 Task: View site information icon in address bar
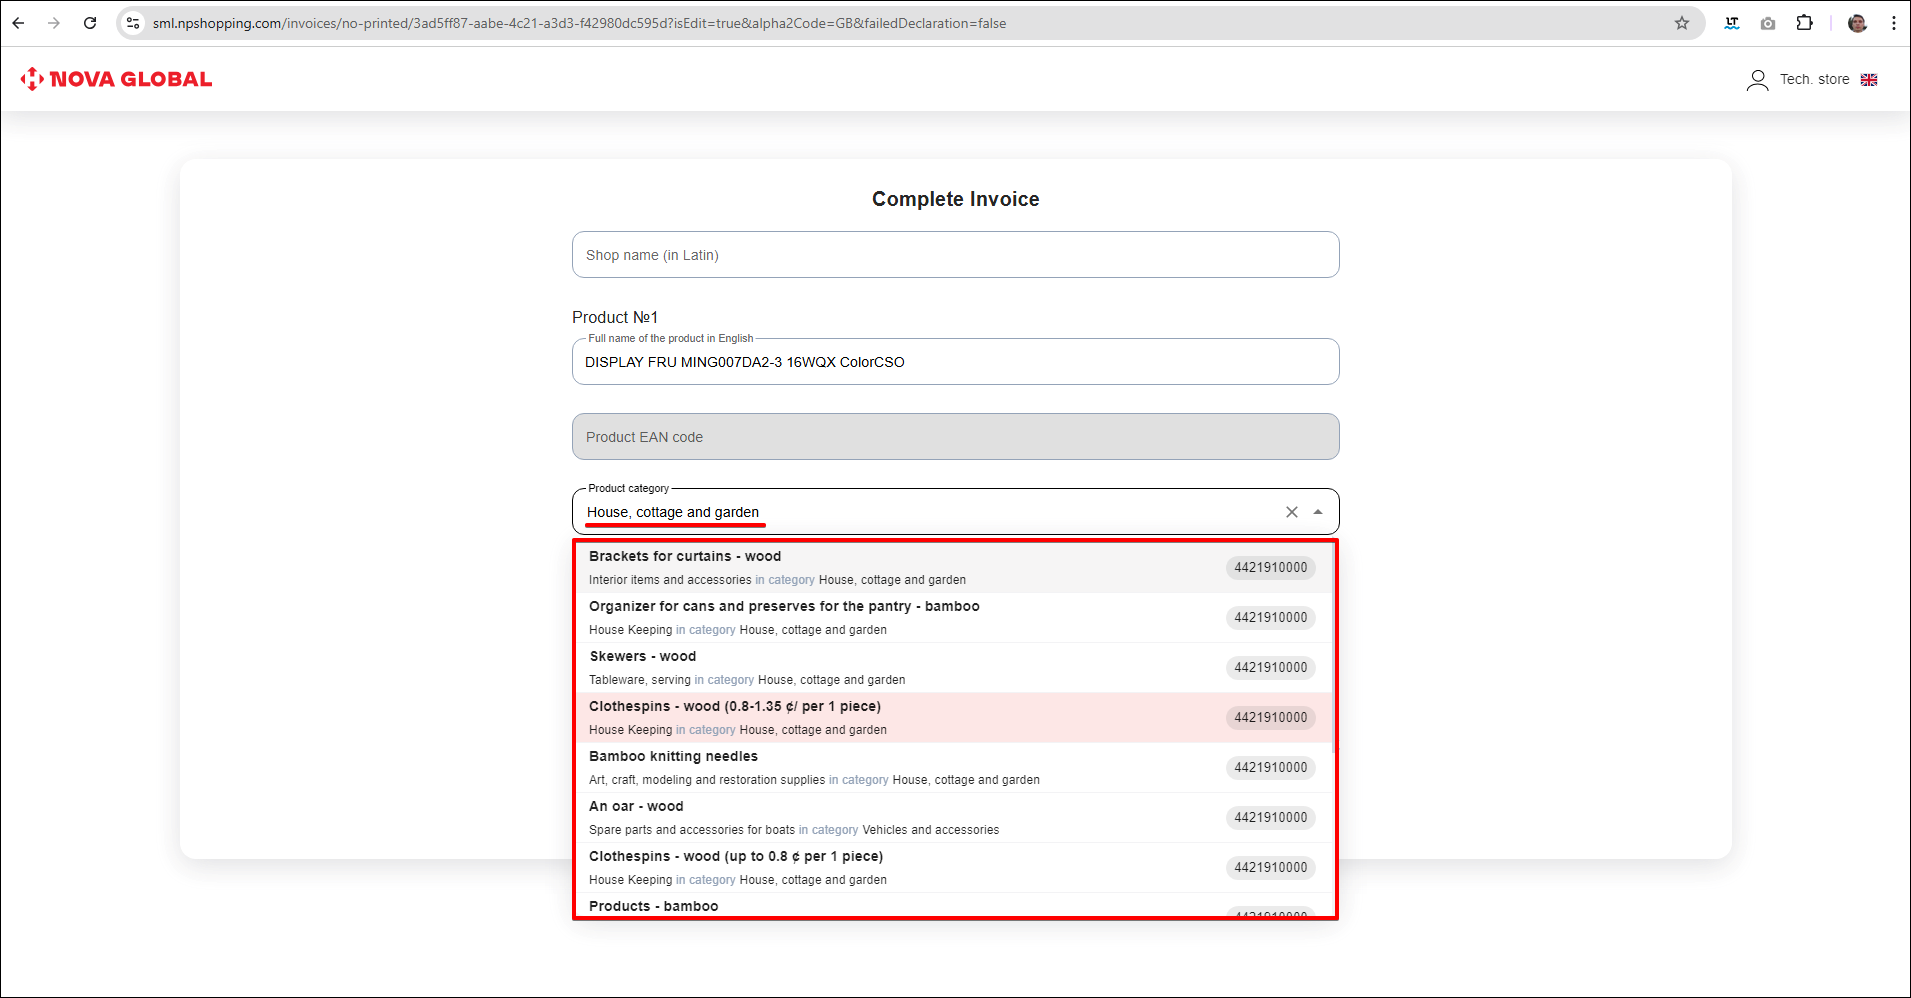[x=133, y=23]
